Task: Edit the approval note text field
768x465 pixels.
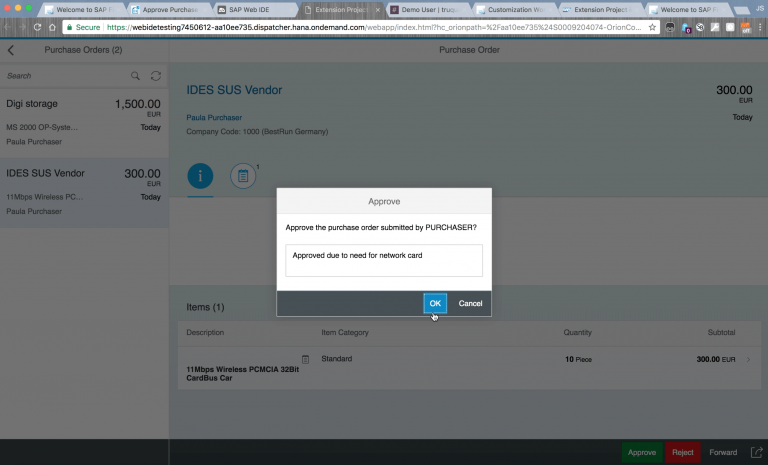Action: [x=384, y=260]
